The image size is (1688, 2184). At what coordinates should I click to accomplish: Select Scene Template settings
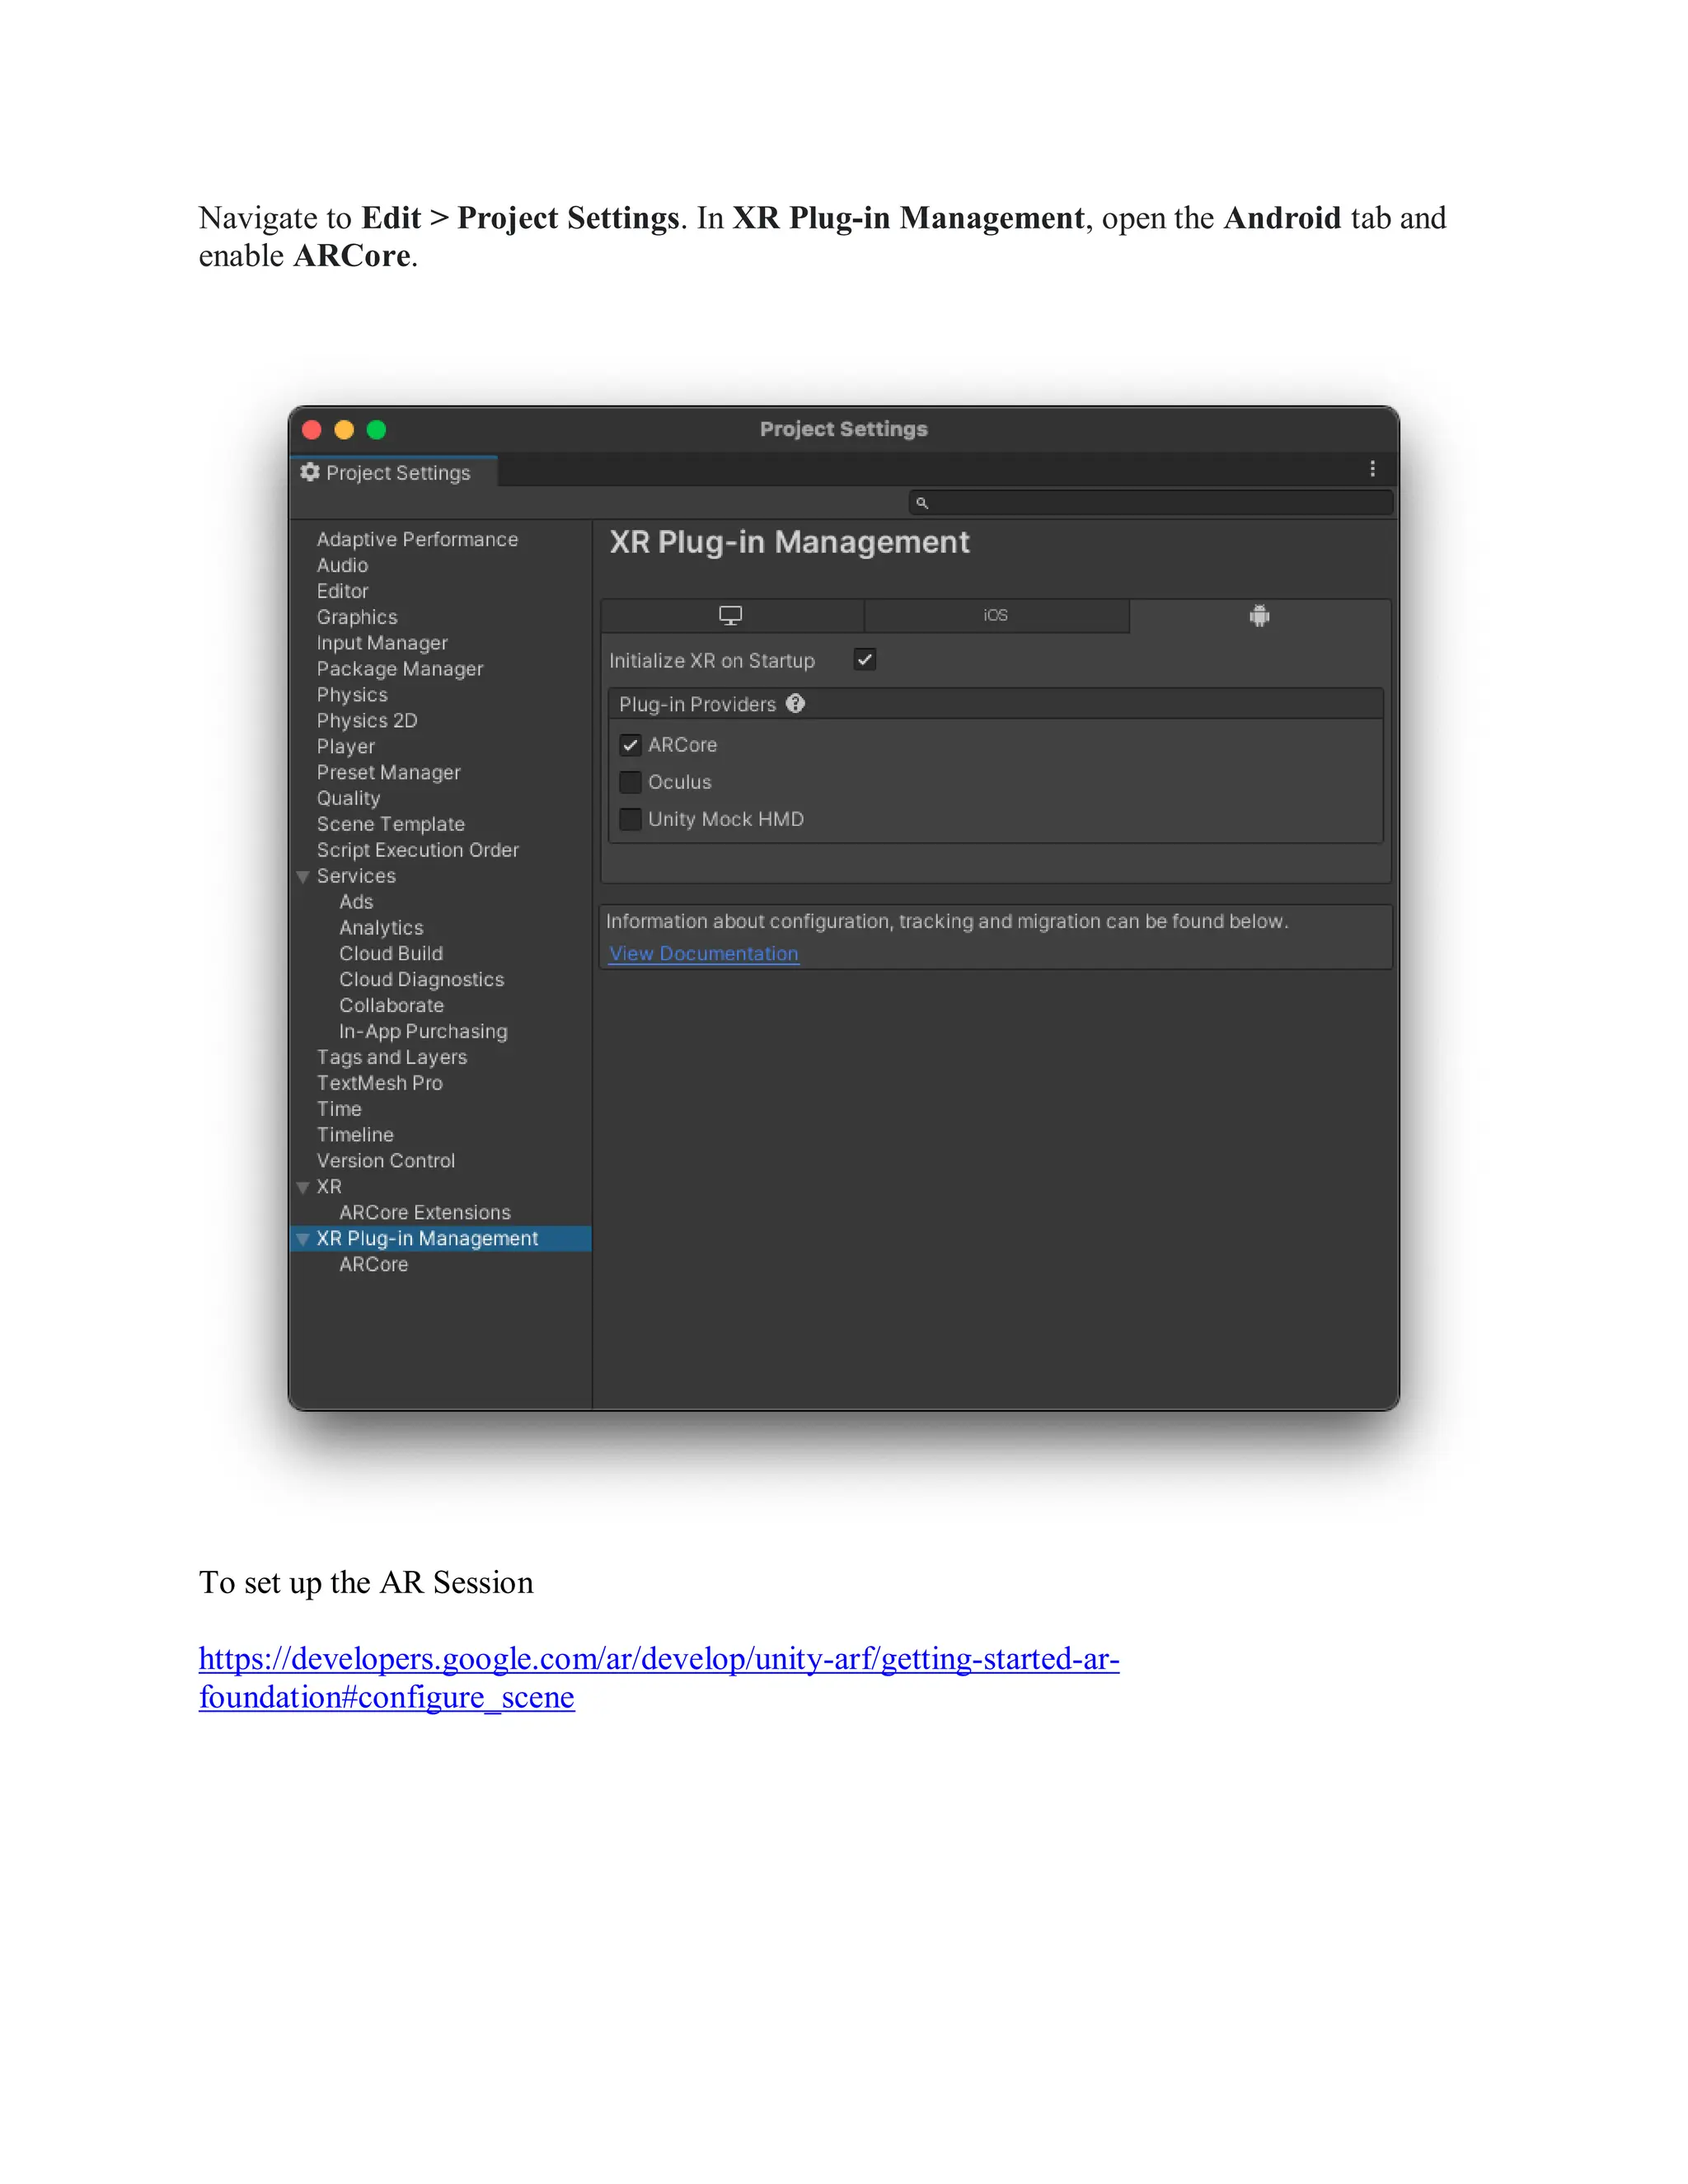pos(391,825)
